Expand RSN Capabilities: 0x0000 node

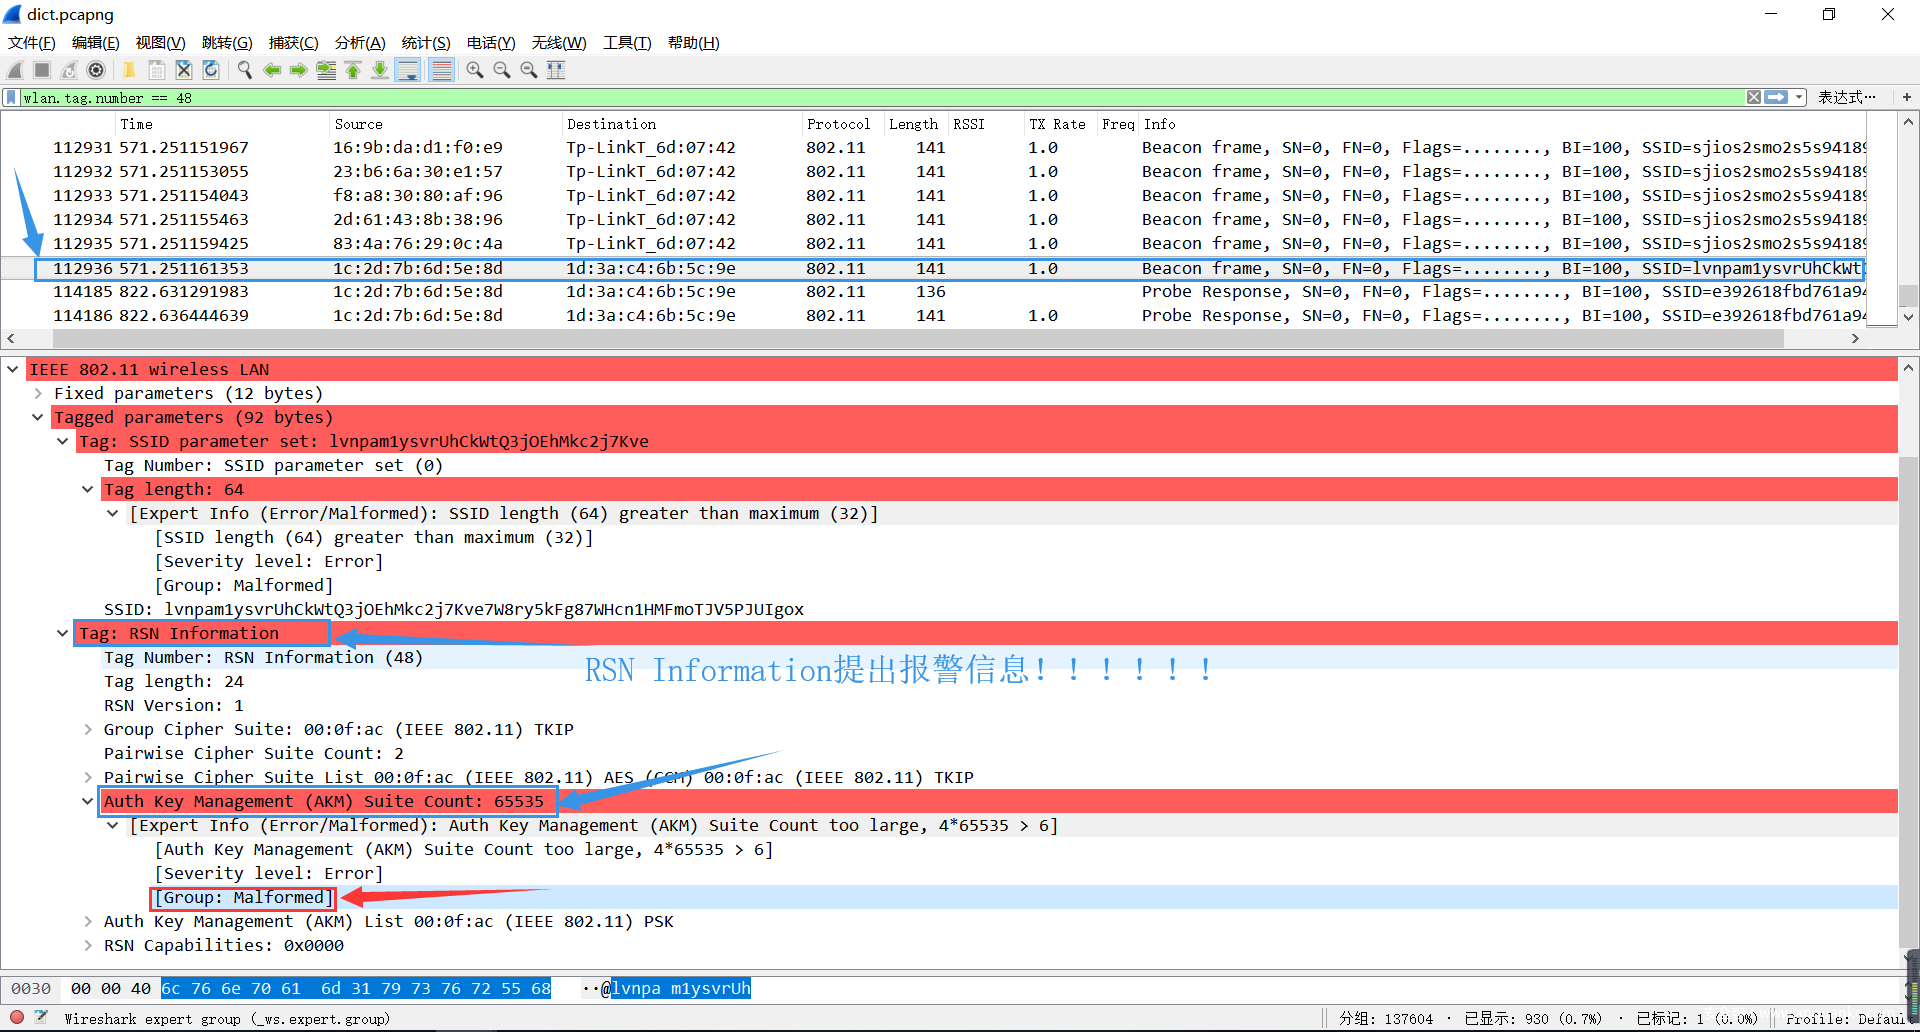coord(88,945)
